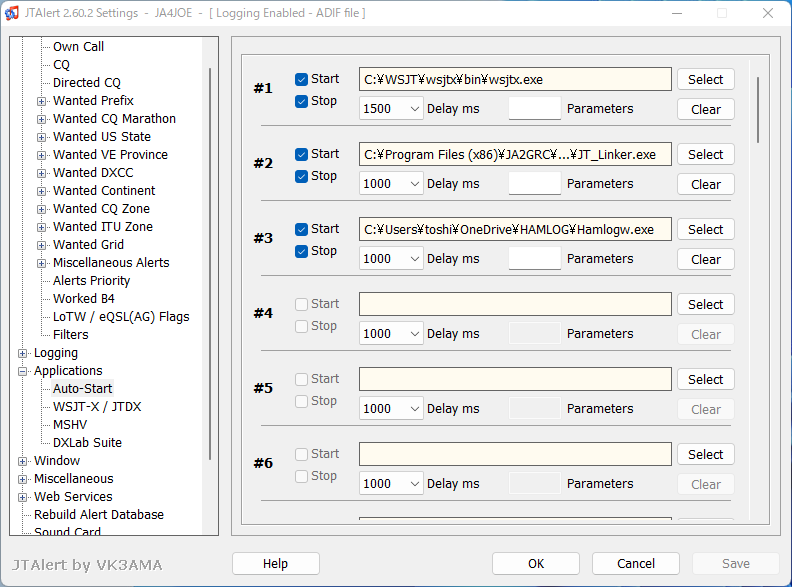Open LoTW / eQSL(AG) Flags settings

(121, 317)
